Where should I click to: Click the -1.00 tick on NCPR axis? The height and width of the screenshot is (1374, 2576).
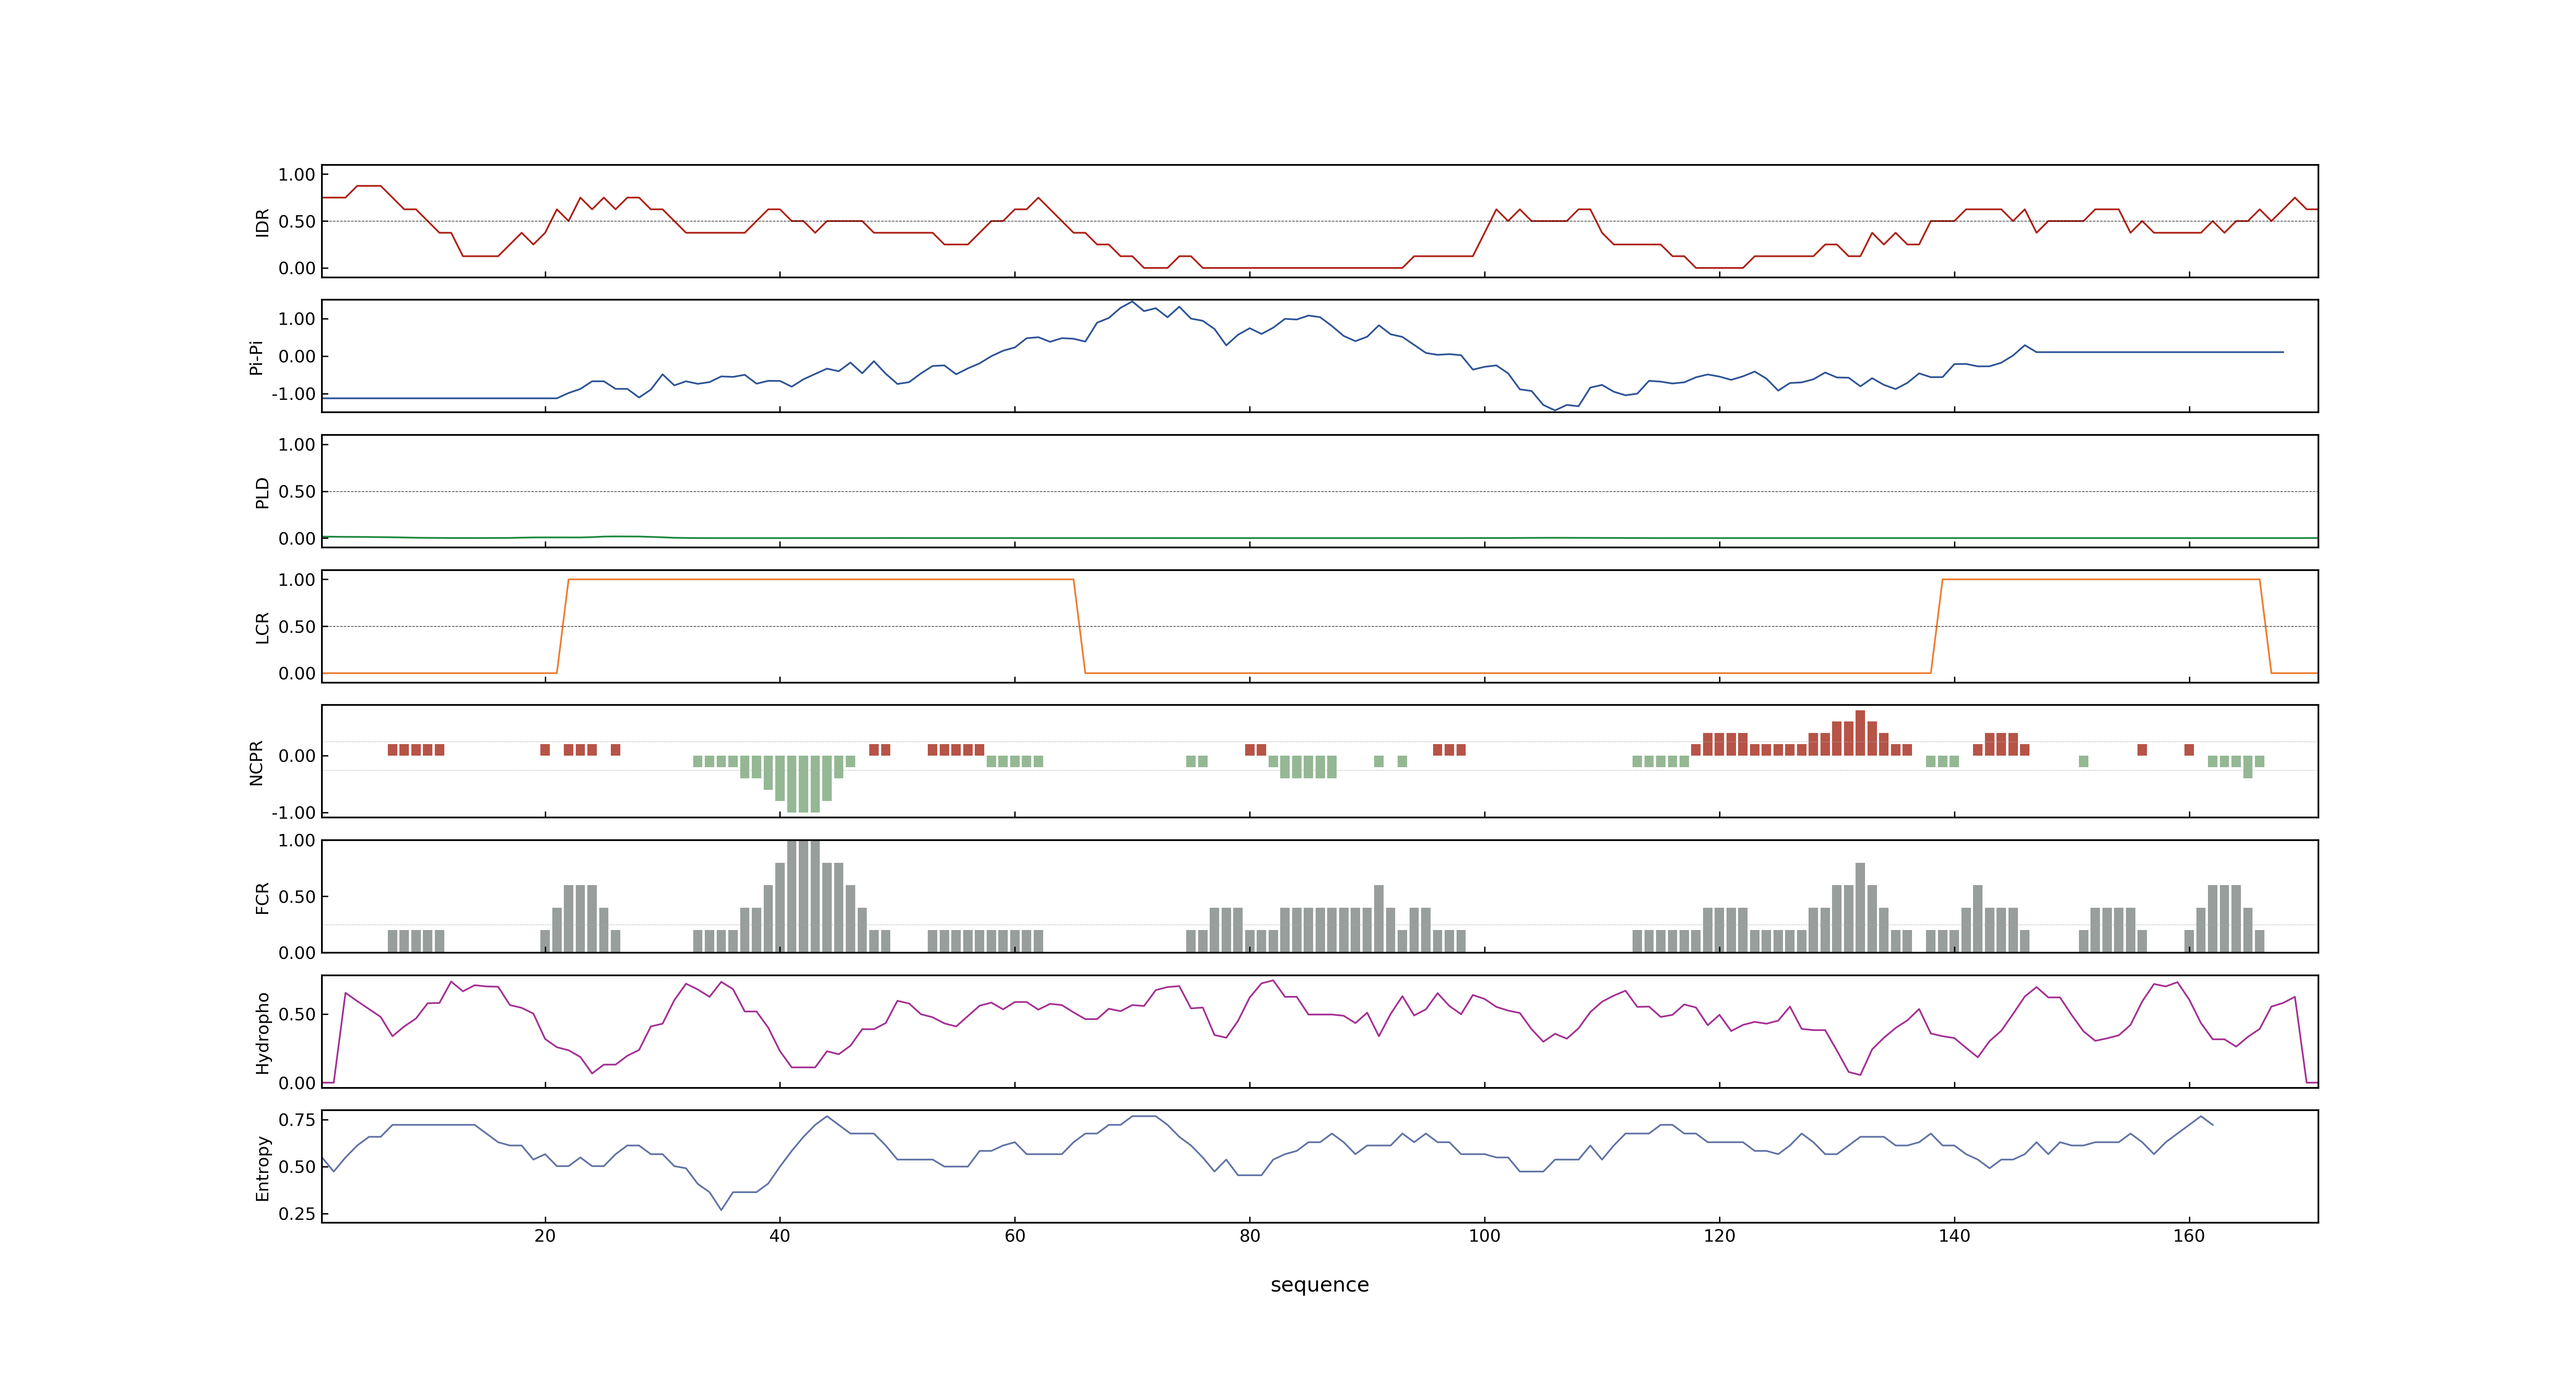pyautogui.click(x=293, y=813)
